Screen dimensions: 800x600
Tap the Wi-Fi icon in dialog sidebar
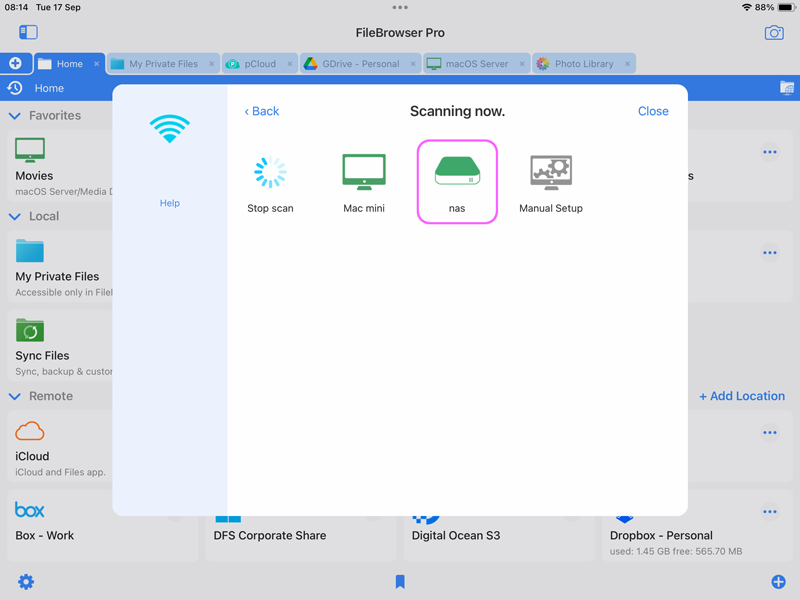pyautogui.click(x=169, y=129)
